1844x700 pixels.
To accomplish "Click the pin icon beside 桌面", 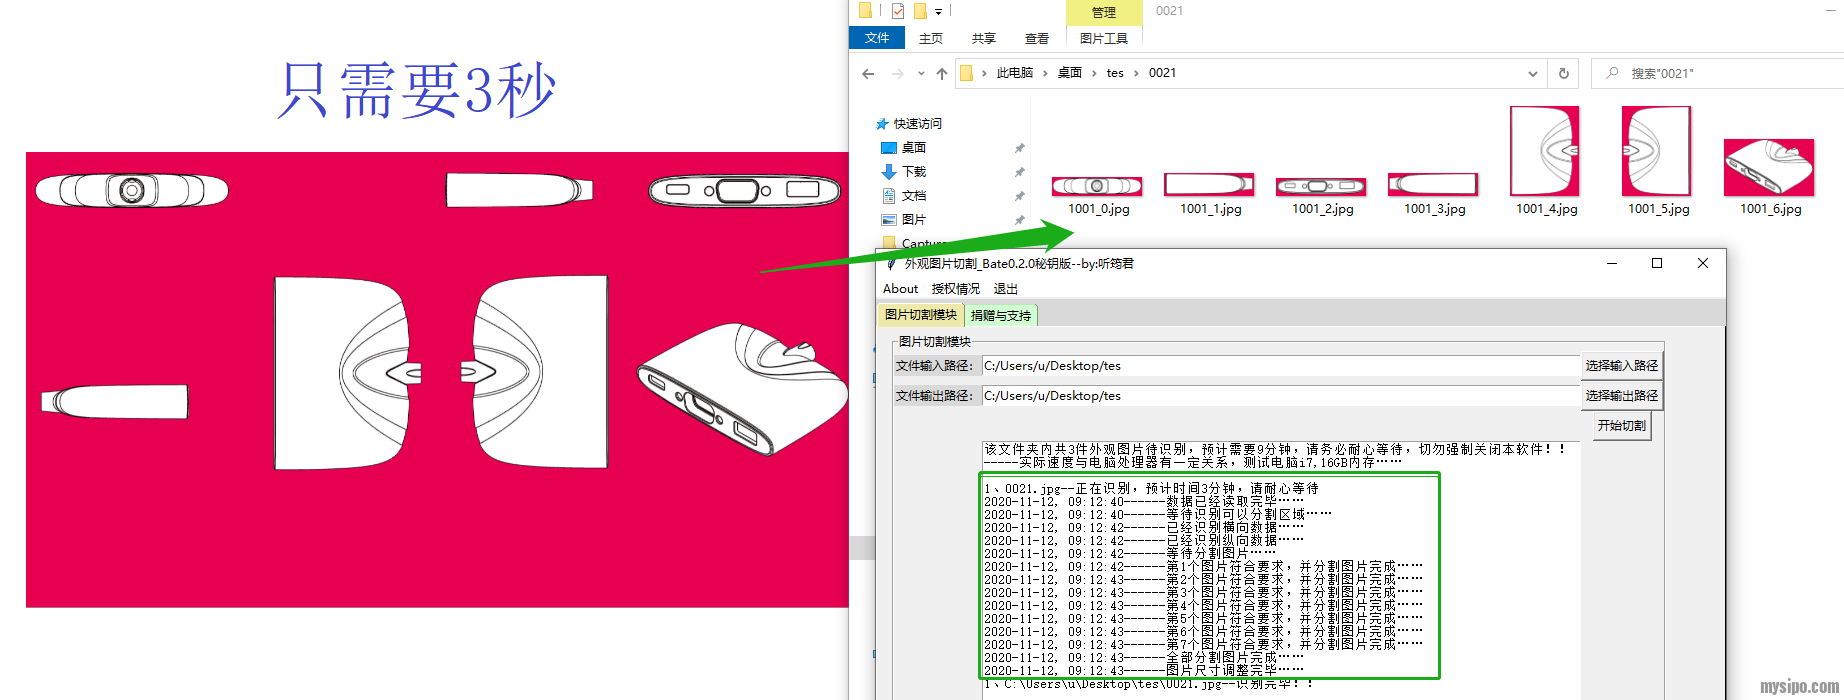I will point(1020,148).
